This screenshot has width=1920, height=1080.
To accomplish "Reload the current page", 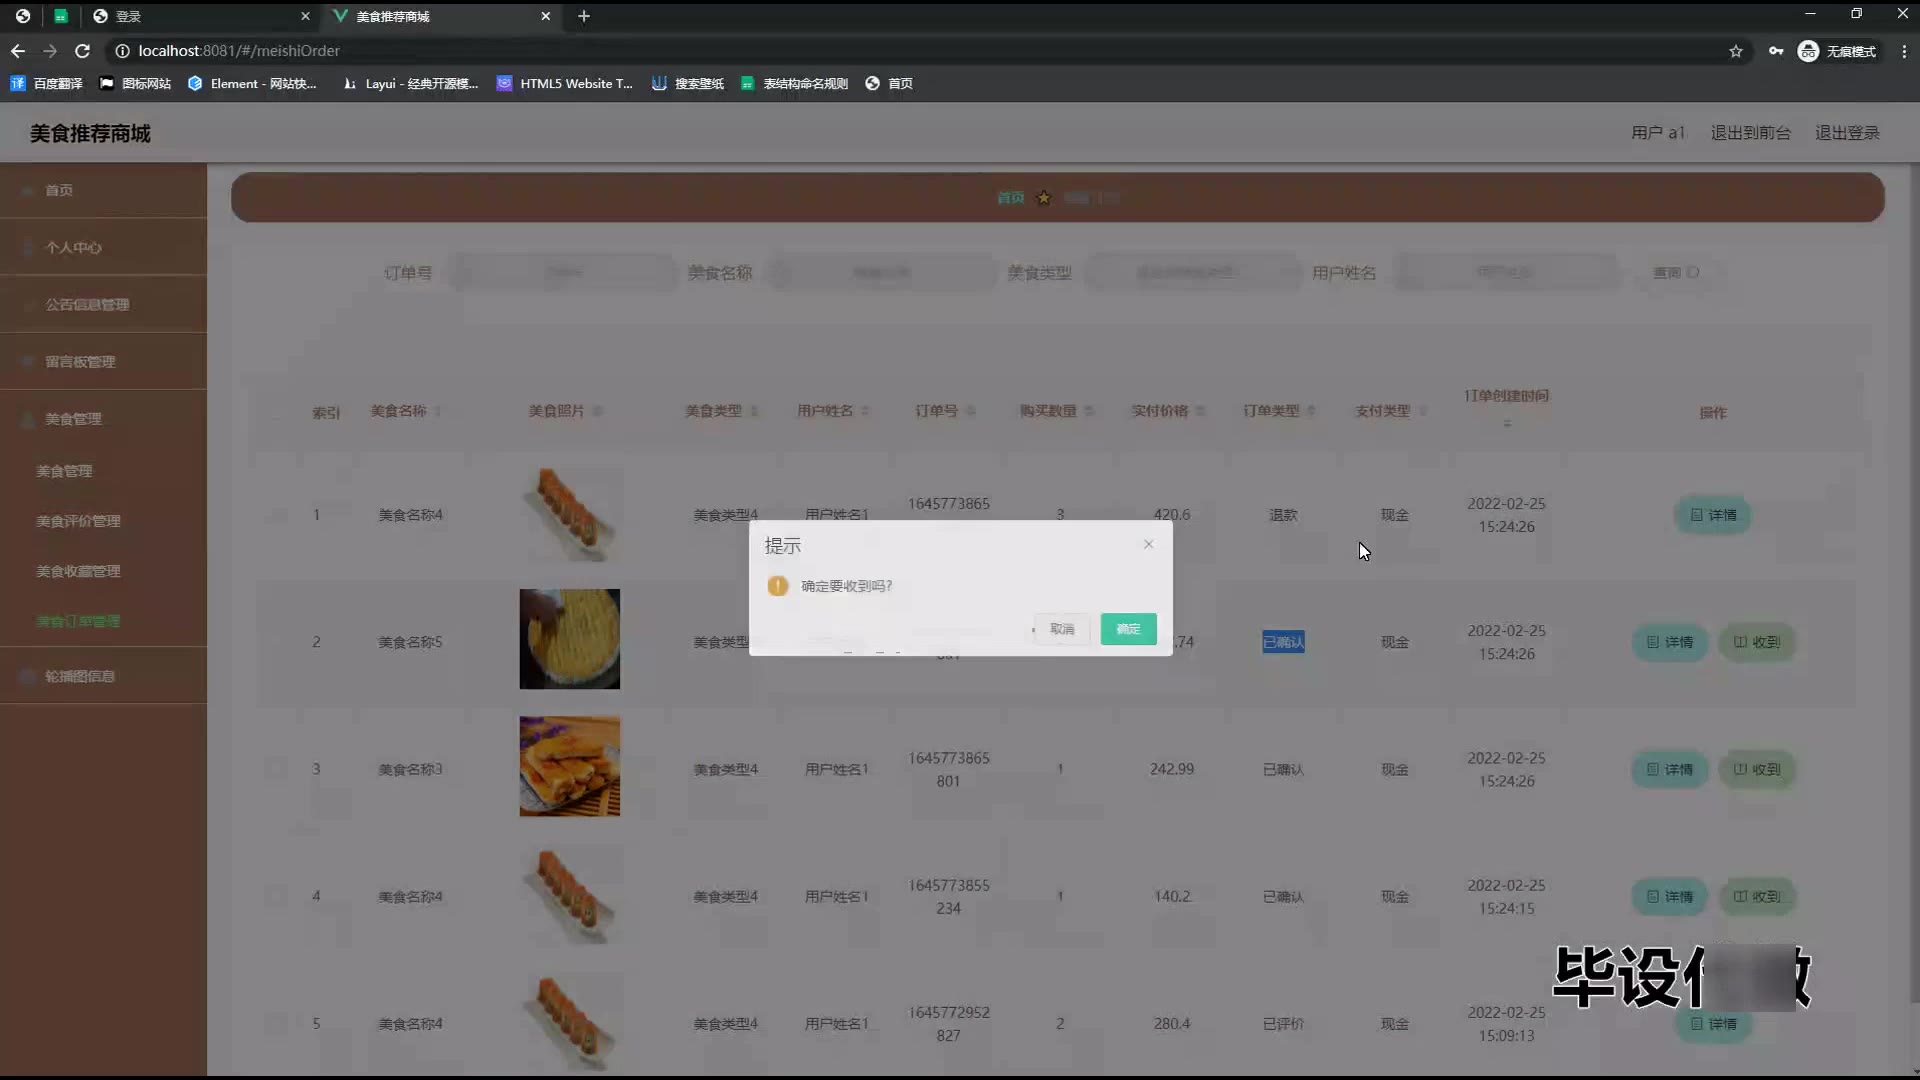I will (83, 51).
